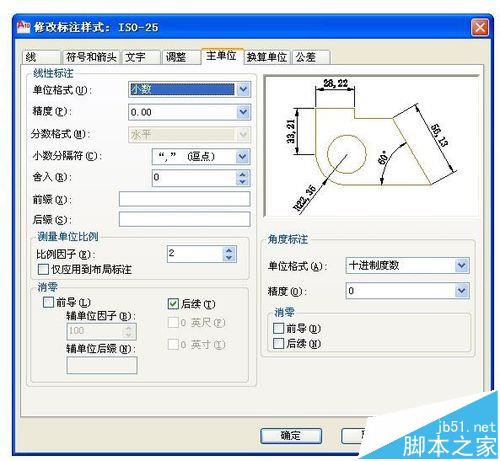Select the 文字 tab
The width and height of the screenshot is (500, 461).
point(141,57)
